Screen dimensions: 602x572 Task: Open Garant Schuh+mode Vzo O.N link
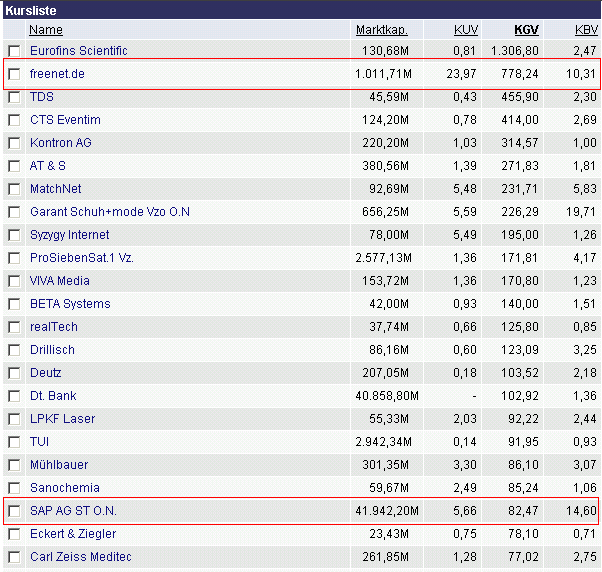pos(109,212)
